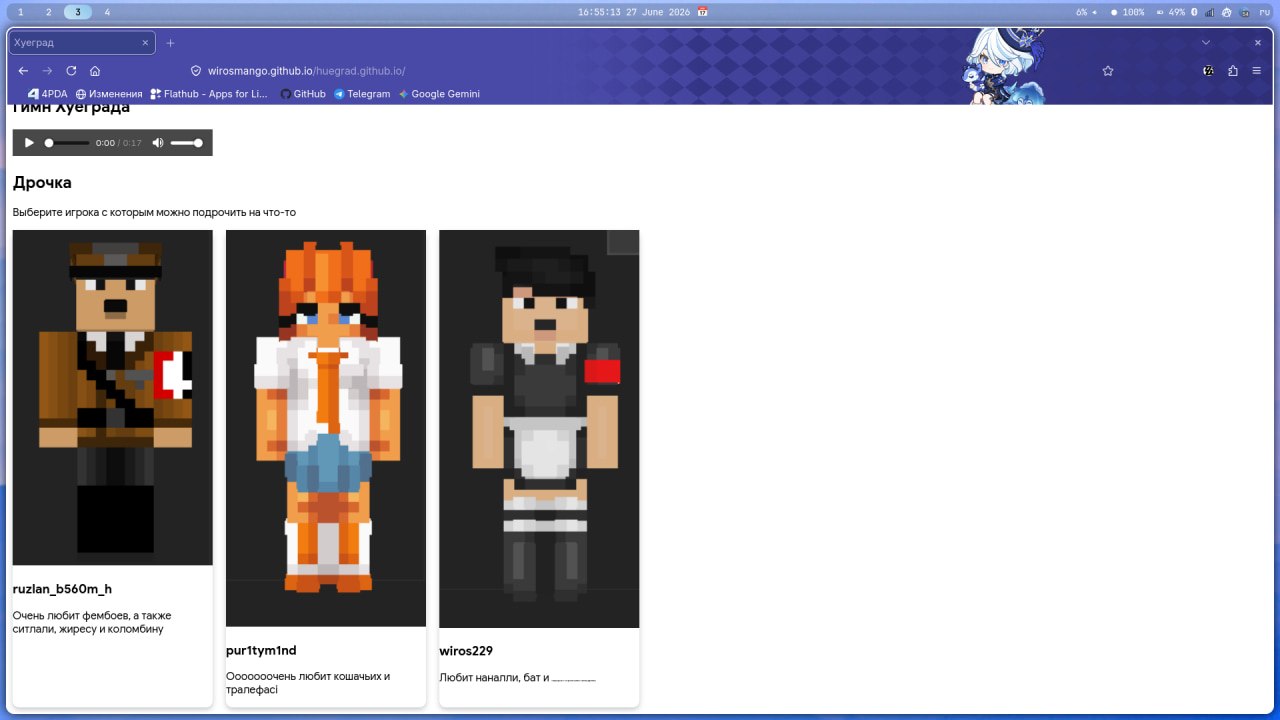Switch to workspace 4
Screen dimensions: 1280x720
click(107, 12)
